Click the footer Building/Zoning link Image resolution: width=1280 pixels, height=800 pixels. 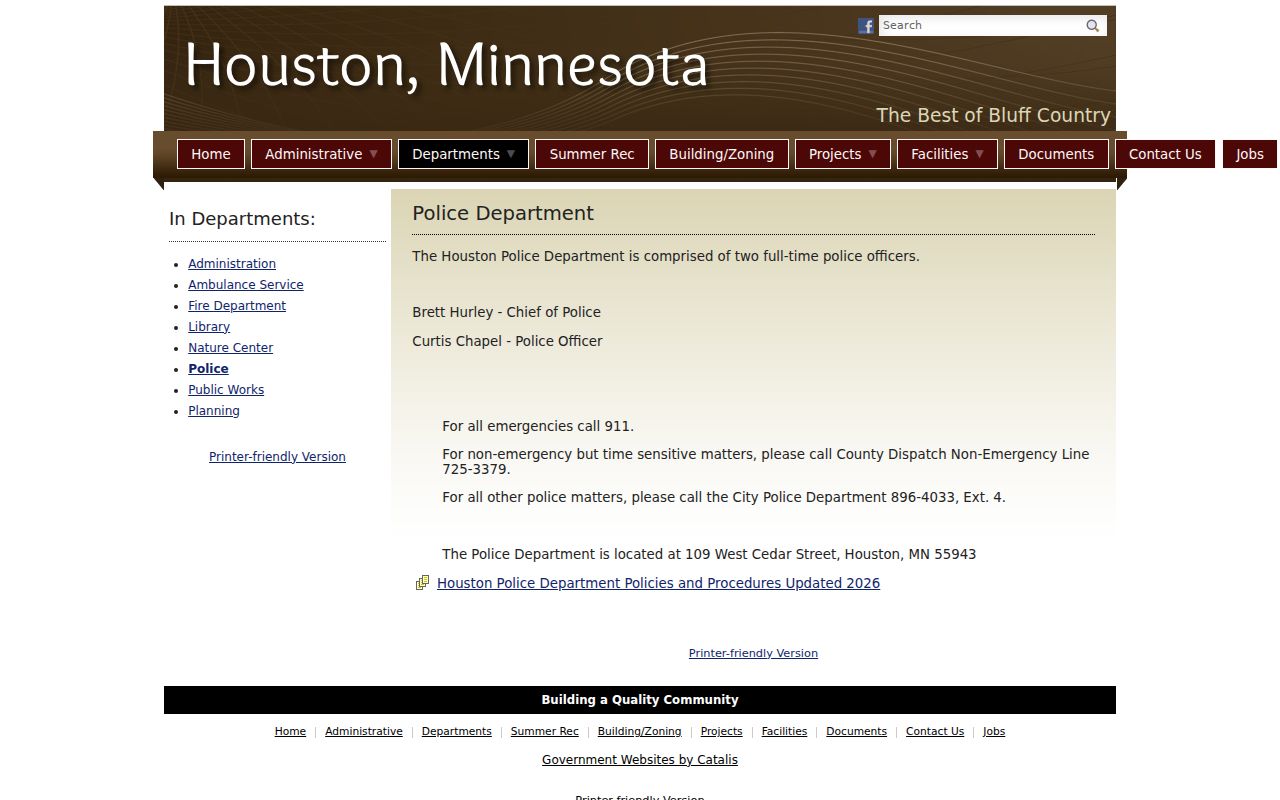tap(640, 732)
